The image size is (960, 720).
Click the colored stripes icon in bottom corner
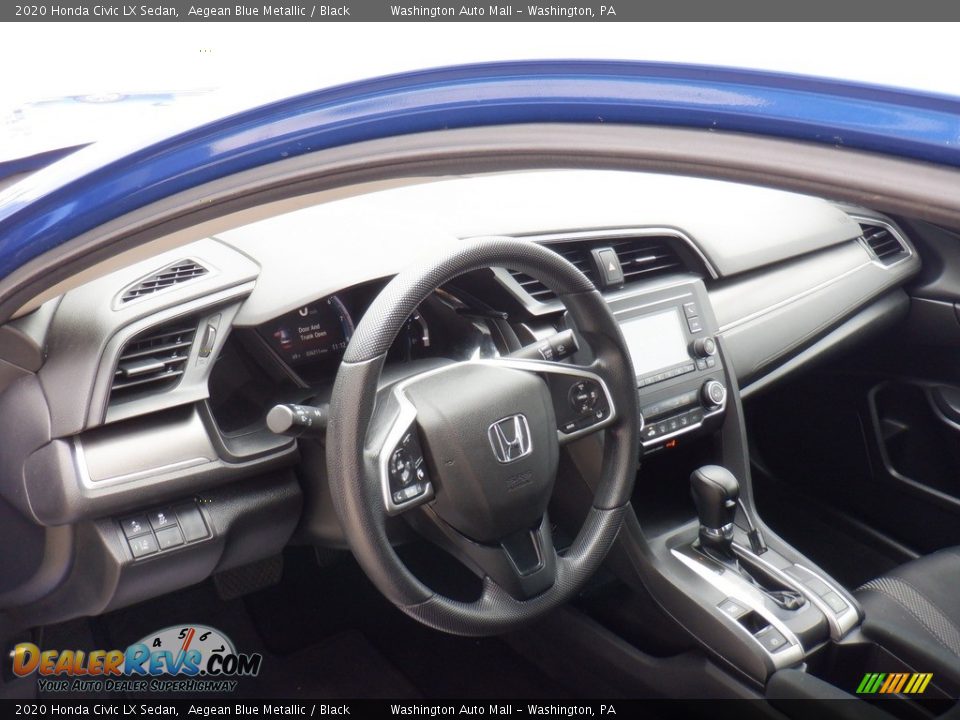pos(894,683)
